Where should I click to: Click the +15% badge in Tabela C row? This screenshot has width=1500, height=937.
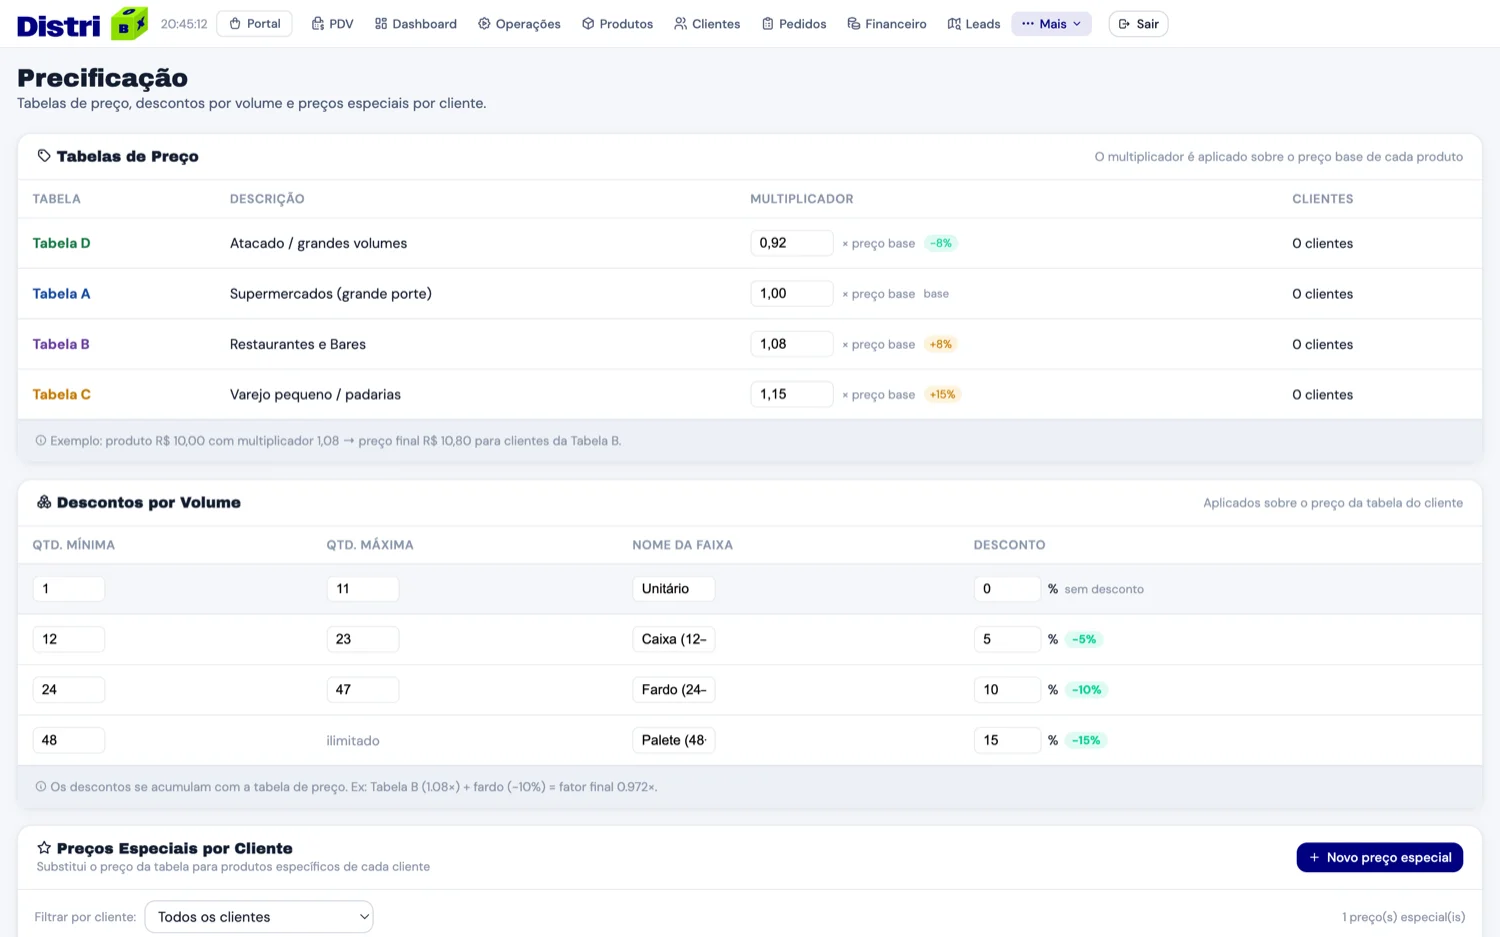(x=942, y=394)
